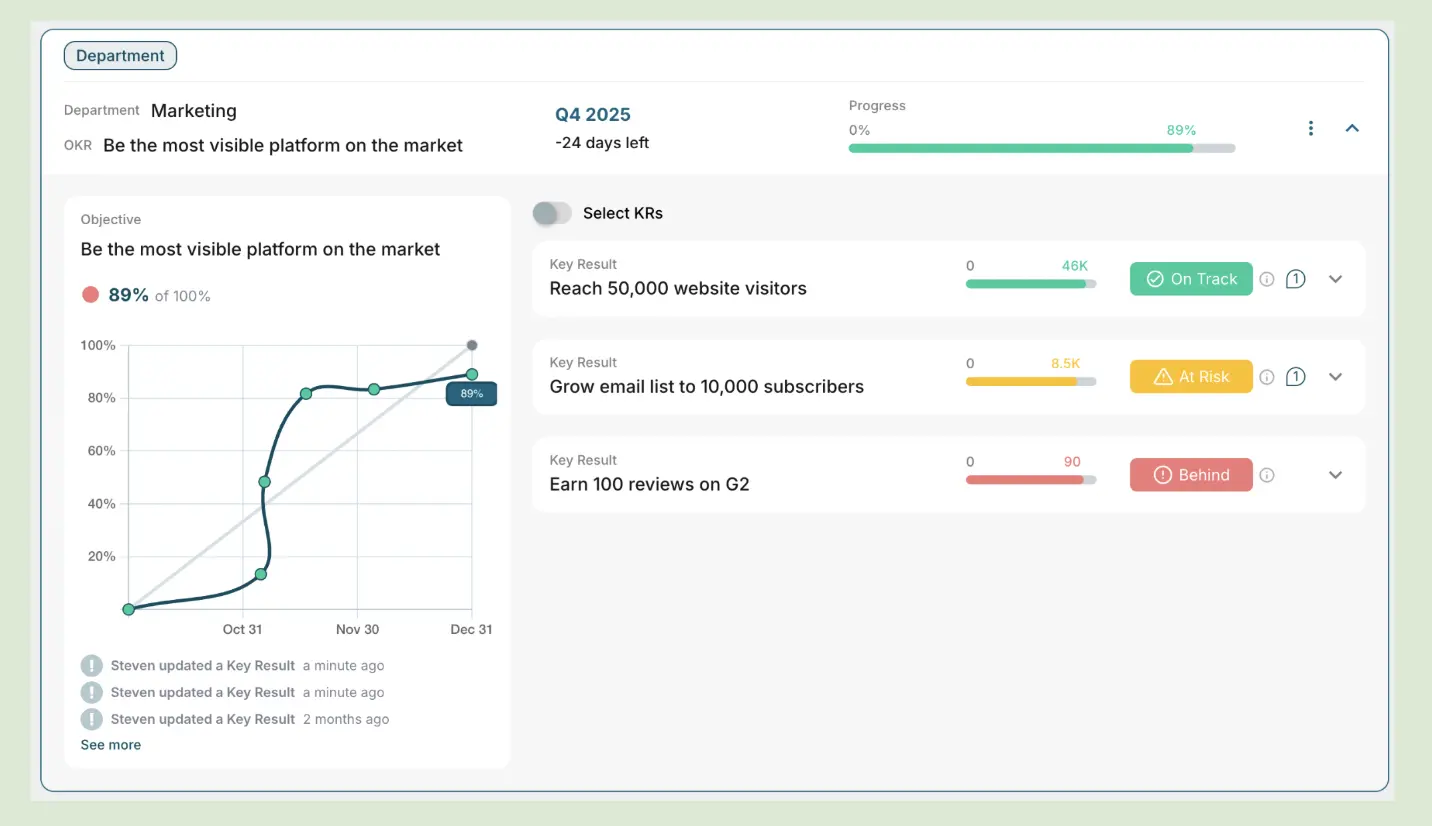Open comments badge on Grow email list KR

click(x=1295, y=377)
